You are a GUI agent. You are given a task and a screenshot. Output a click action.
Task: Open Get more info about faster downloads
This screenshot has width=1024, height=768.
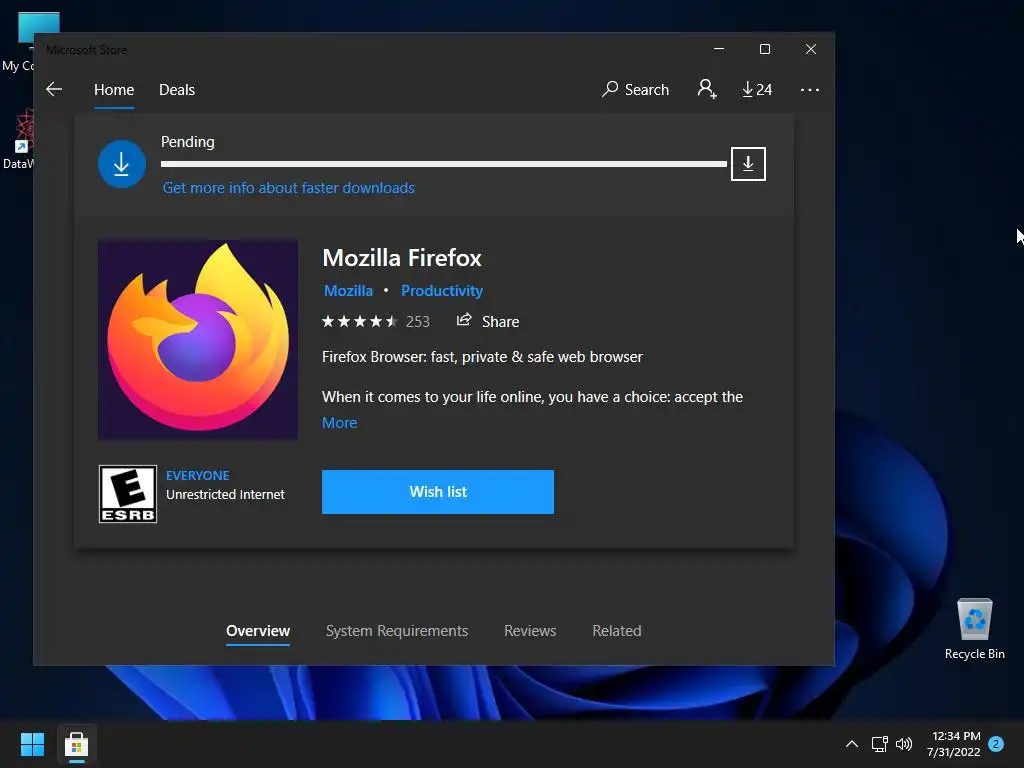(x=289, y=188)
